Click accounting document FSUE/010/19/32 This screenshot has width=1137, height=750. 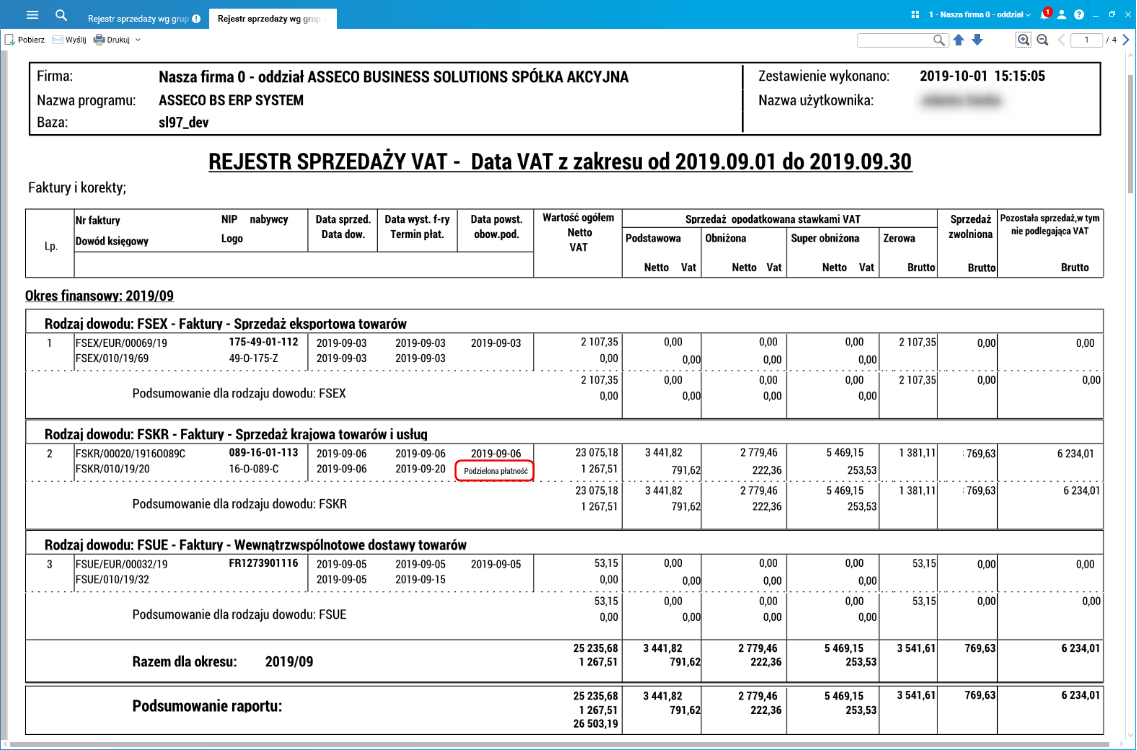pos(112,580)
